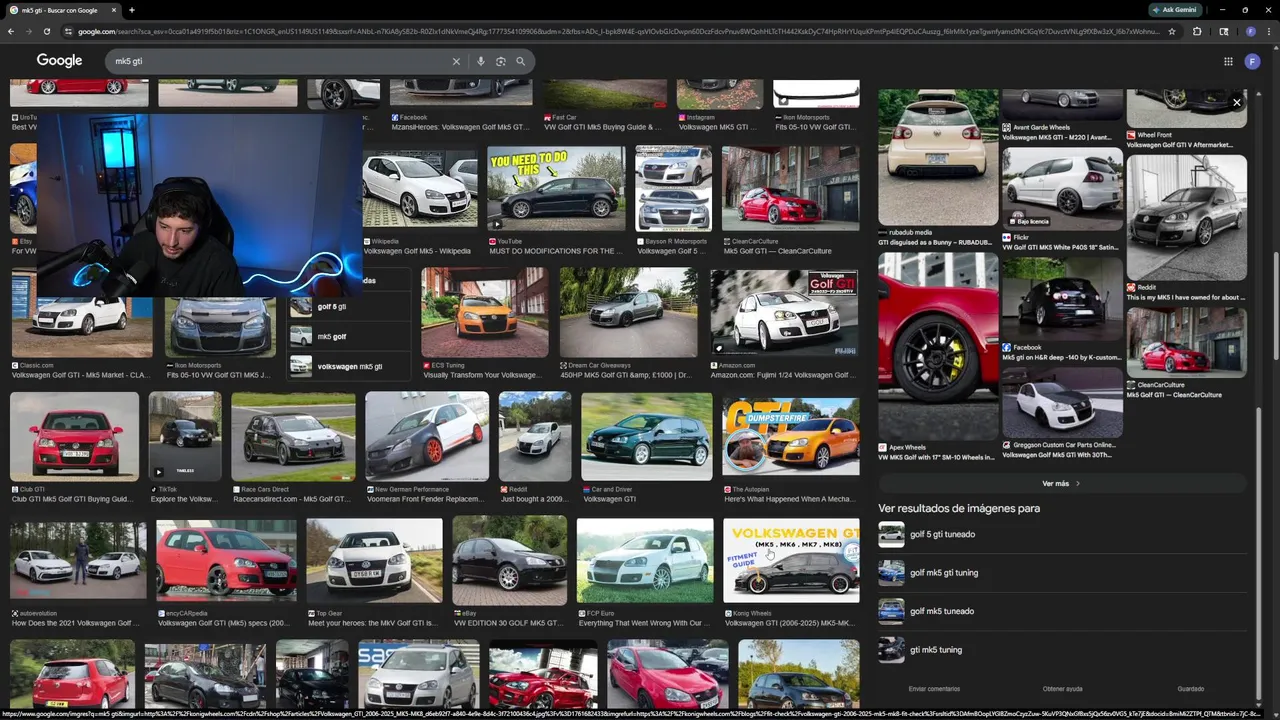The image size is (1280, 720).
Task: Open Chrome's three-dot menu
Action: (1269, 31)
